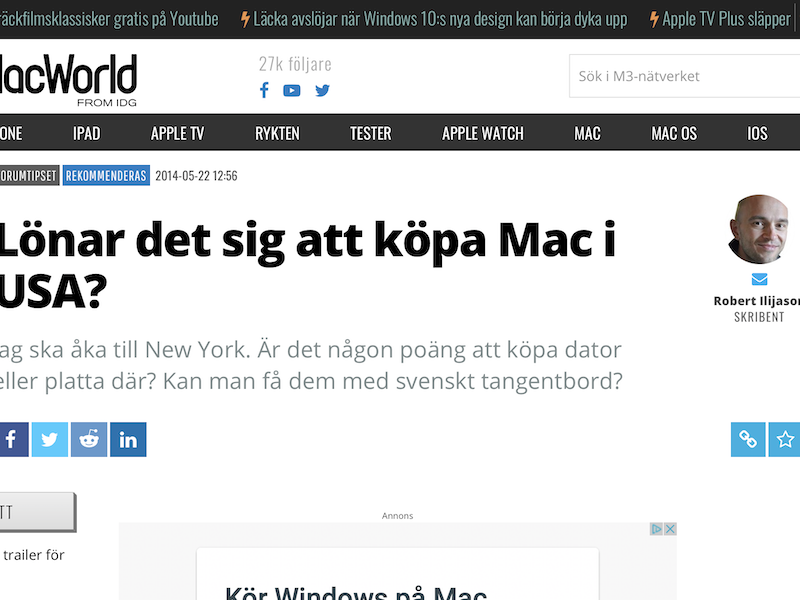Open Apple Watch section
This screenshot has width=800, height=600.
click(483, 134)
